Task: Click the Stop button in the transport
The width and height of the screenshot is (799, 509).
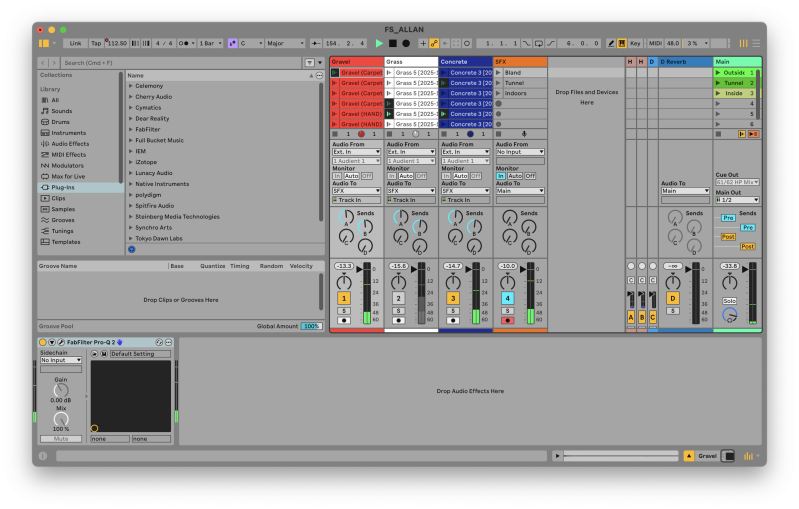Action: 393,44
